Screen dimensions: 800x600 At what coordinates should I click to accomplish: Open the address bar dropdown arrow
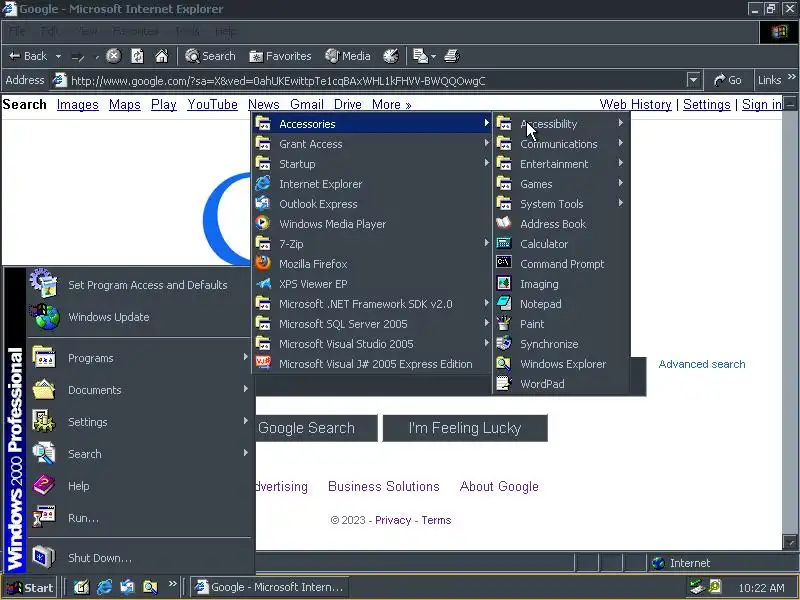(x=693, y=80)
